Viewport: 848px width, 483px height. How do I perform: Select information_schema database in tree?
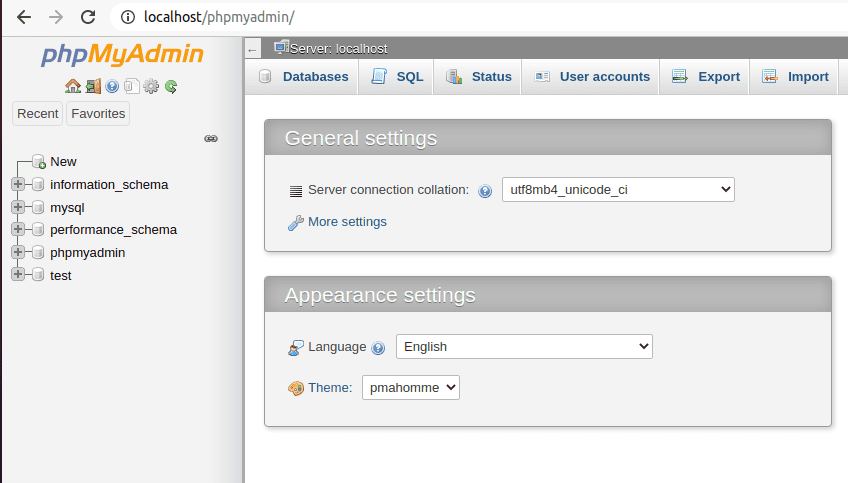point(109,184)
